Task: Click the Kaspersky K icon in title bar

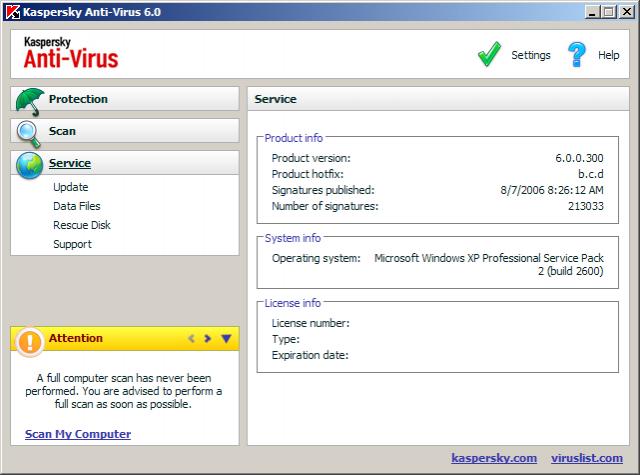Action: [12, 12]
